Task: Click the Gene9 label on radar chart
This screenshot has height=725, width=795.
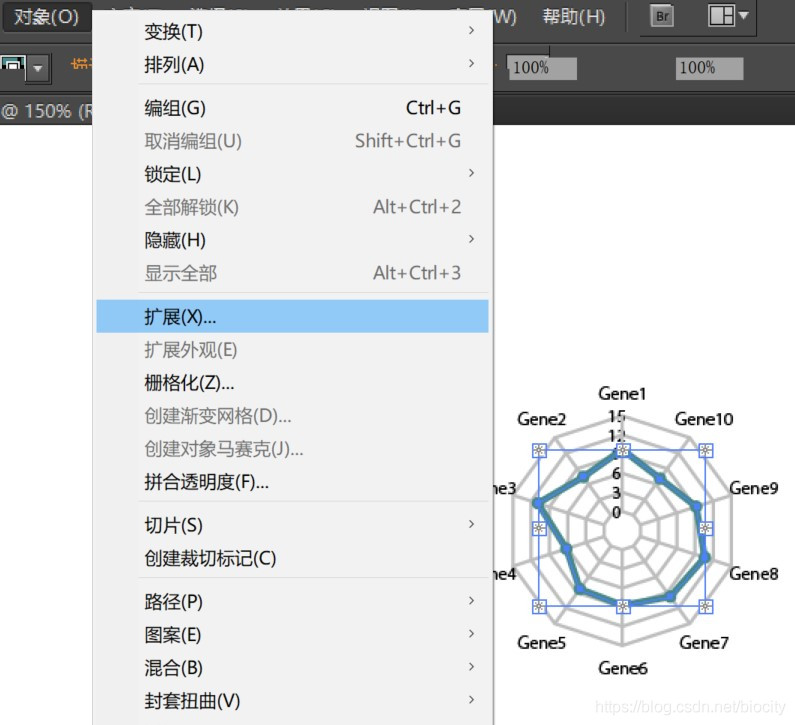Action: click(x=753, y=488)
